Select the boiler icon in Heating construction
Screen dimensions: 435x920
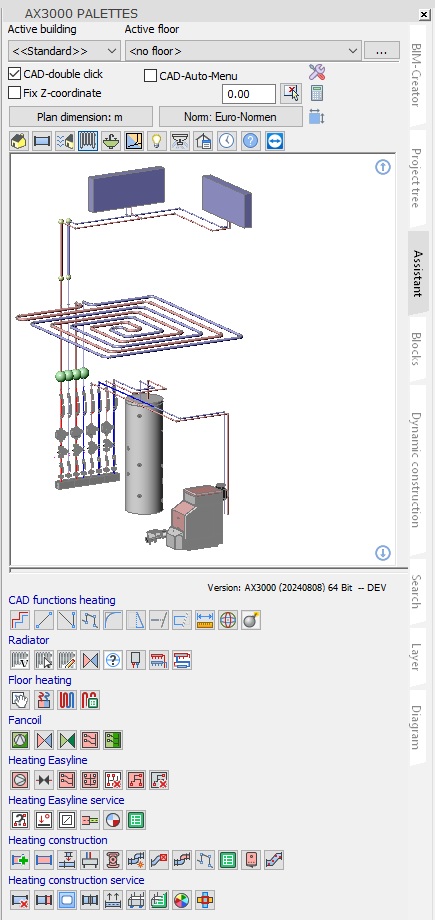coord(251,860)
